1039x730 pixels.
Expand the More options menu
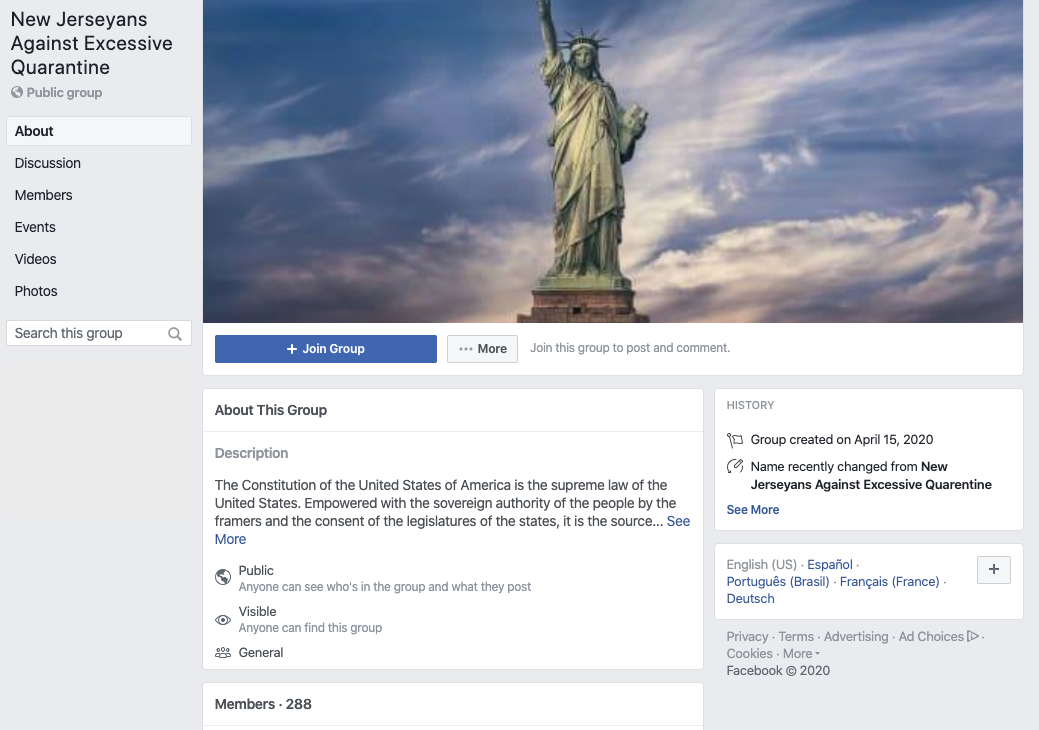coord(482,348)
